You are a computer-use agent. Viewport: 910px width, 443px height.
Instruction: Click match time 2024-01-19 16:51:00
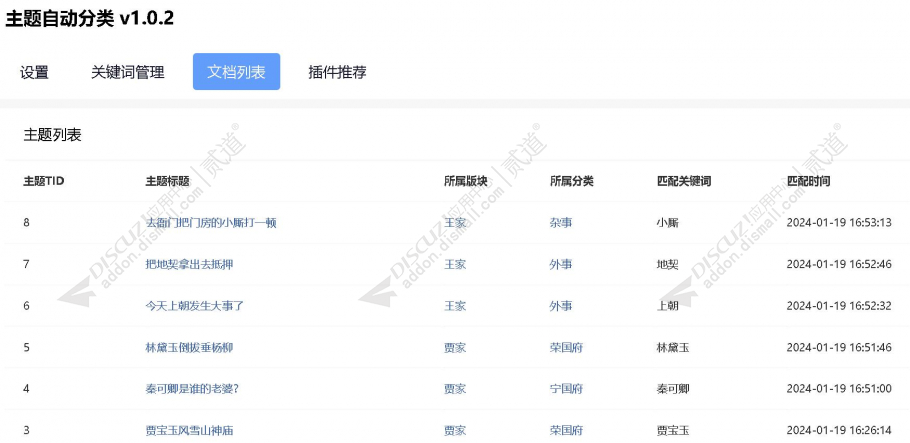click(x=839, y=389)
